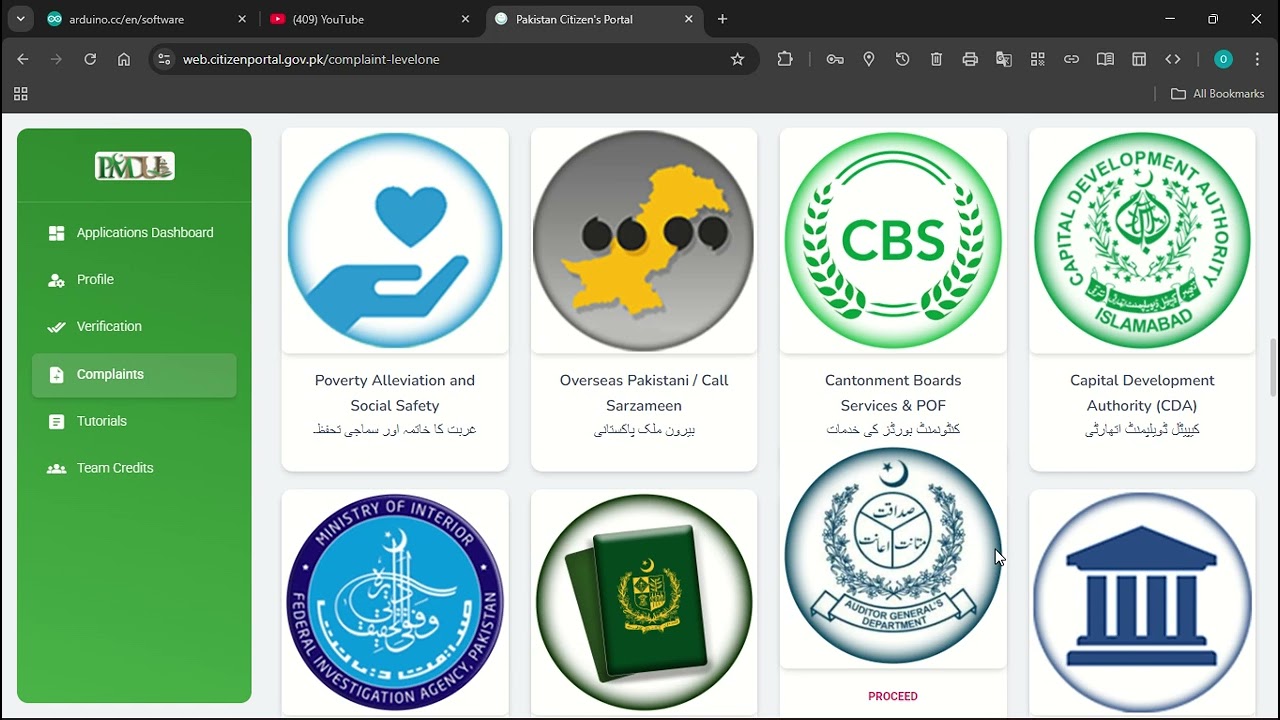View site information in address bar
This screenshot has height=720, width=1280.
165,59
